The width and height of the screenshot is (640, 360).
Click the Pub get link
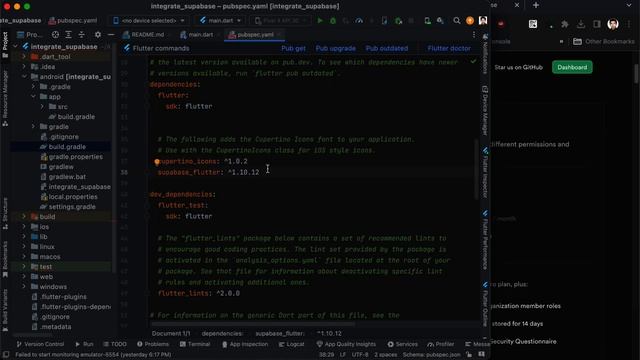coord(293,48)
